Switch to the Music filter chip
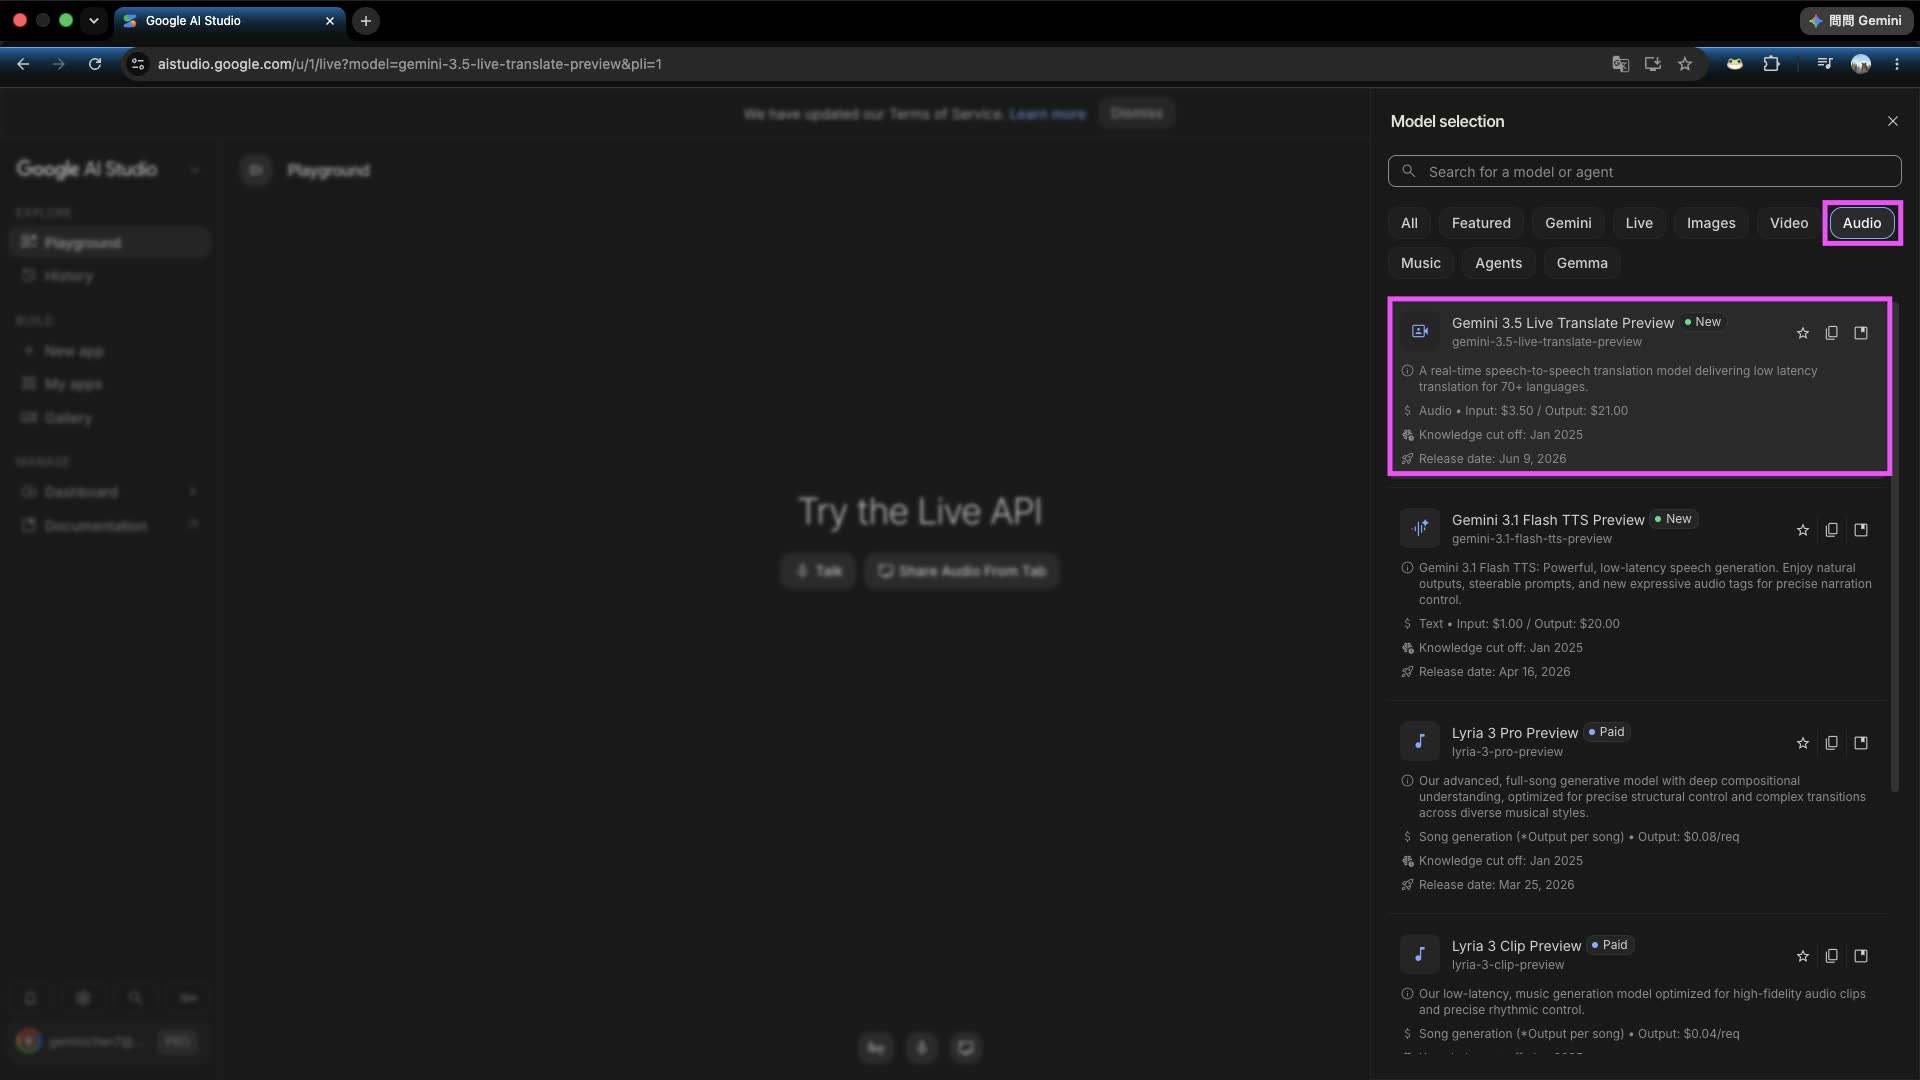Viewport: 1920px width, 1080px height. pyautogui.click(x=1421, y=263)
